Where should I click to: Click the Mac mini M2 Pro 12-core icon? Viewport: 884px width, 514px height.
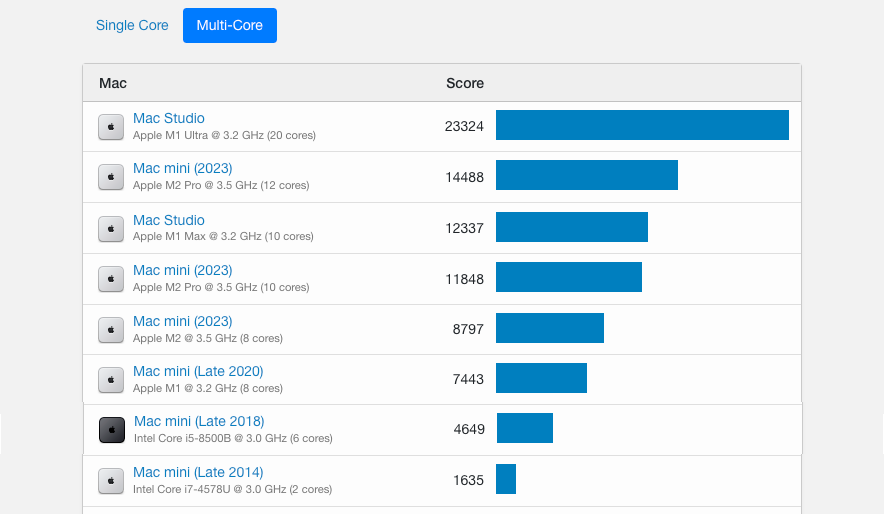[x=111, y=177]
